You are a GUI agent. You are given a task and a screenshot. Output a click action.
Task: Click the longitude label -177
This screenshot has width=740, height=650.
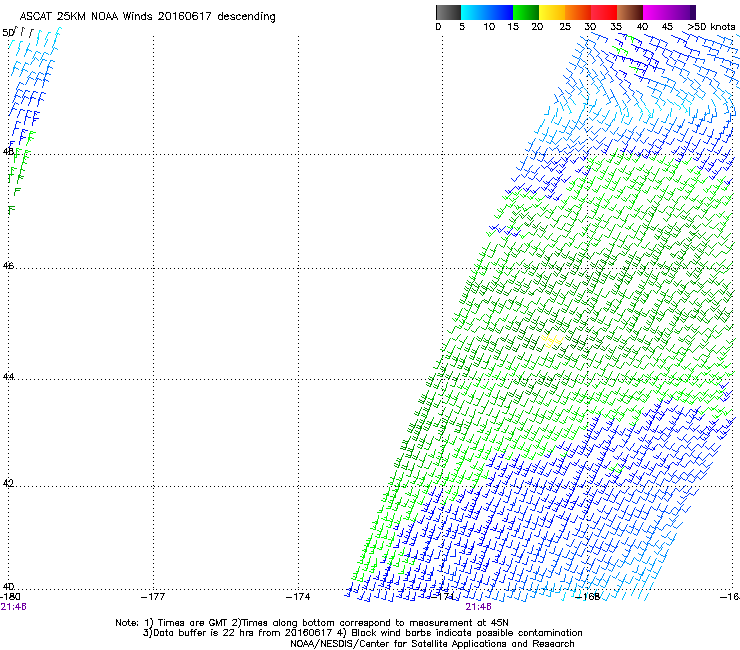153,597
